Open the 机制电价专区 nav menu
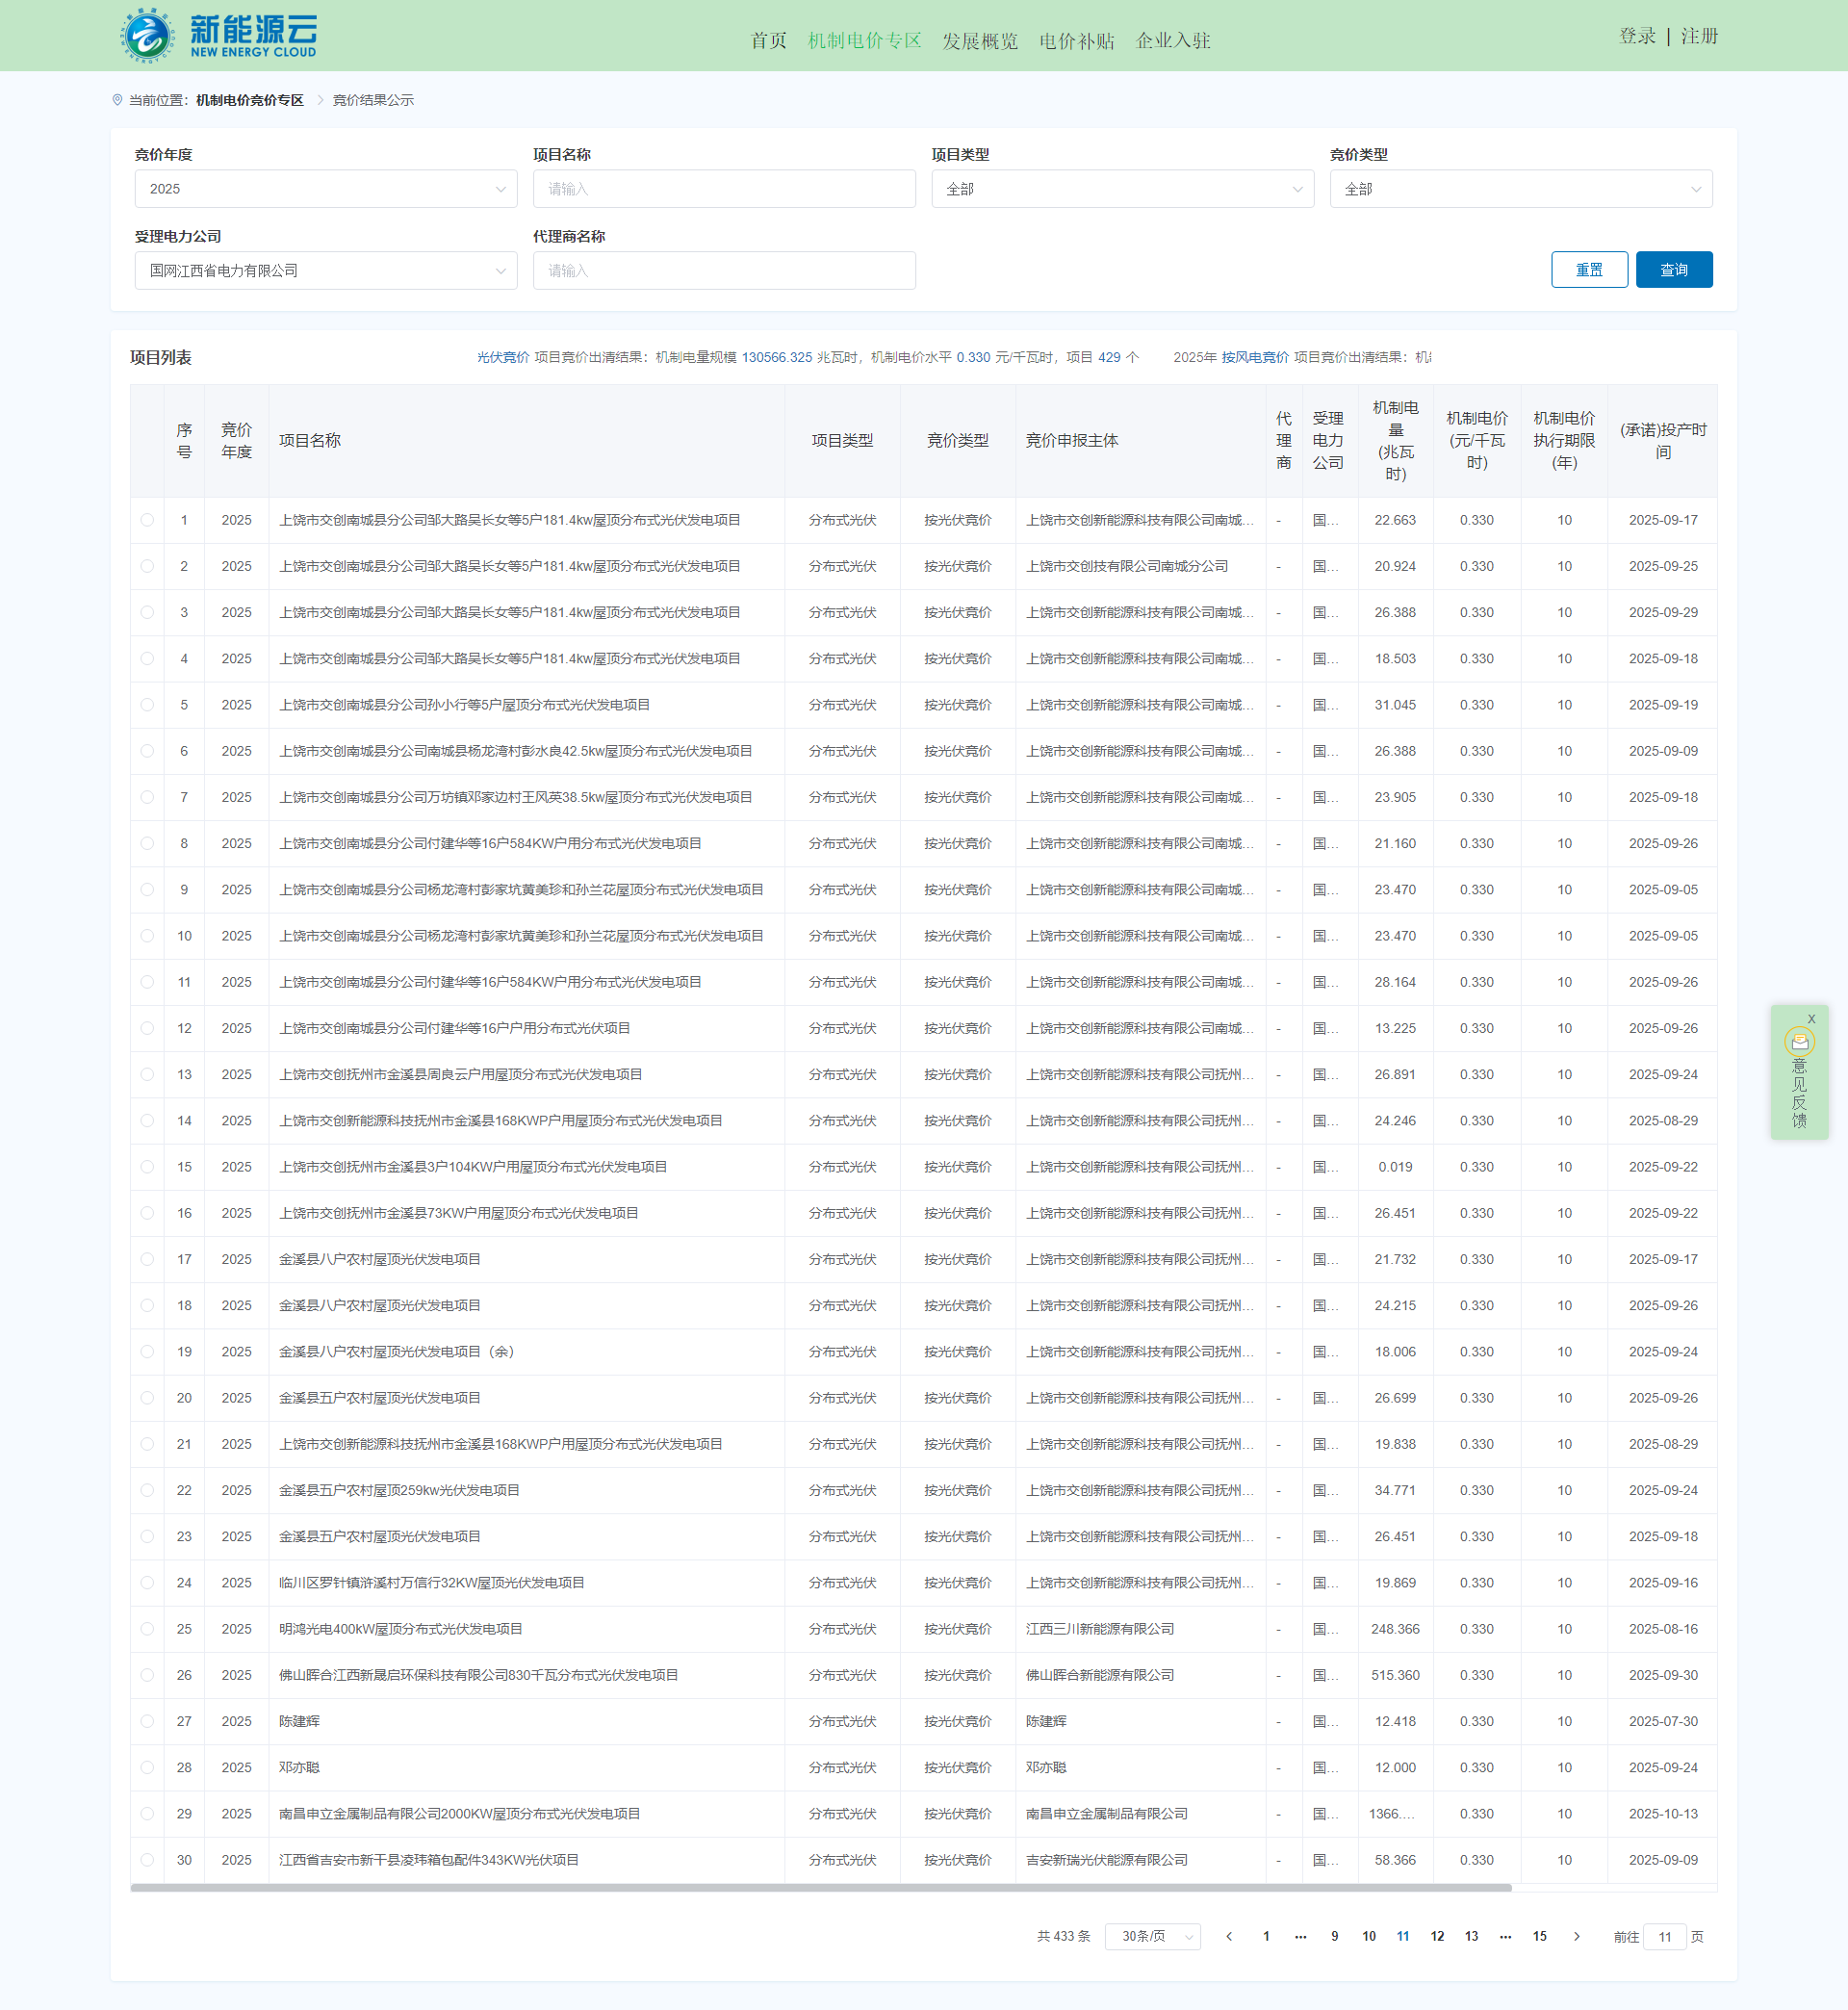 point(864,41)
